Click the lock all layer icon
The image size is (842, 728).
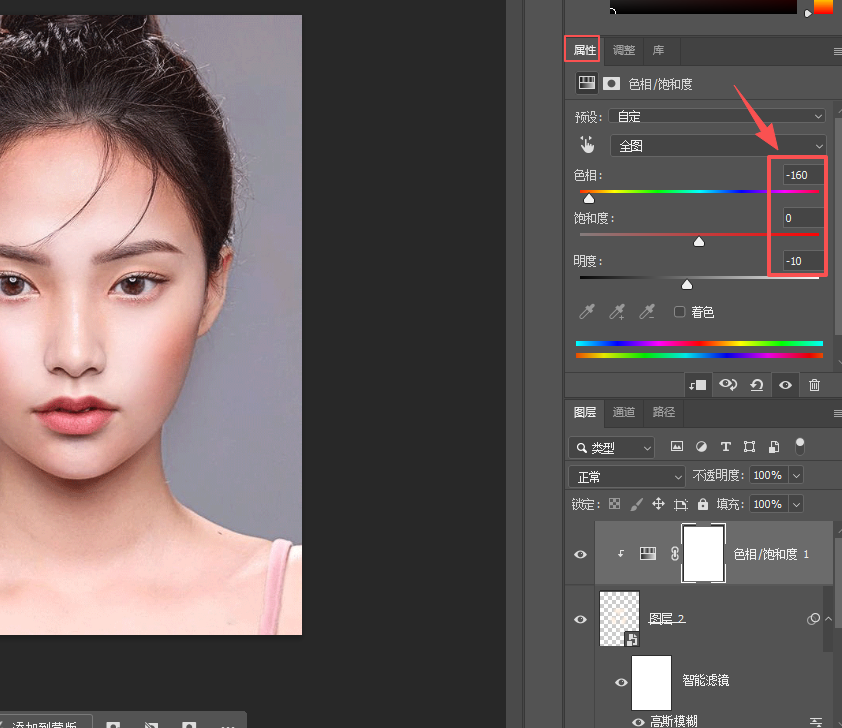pos(702,504)
